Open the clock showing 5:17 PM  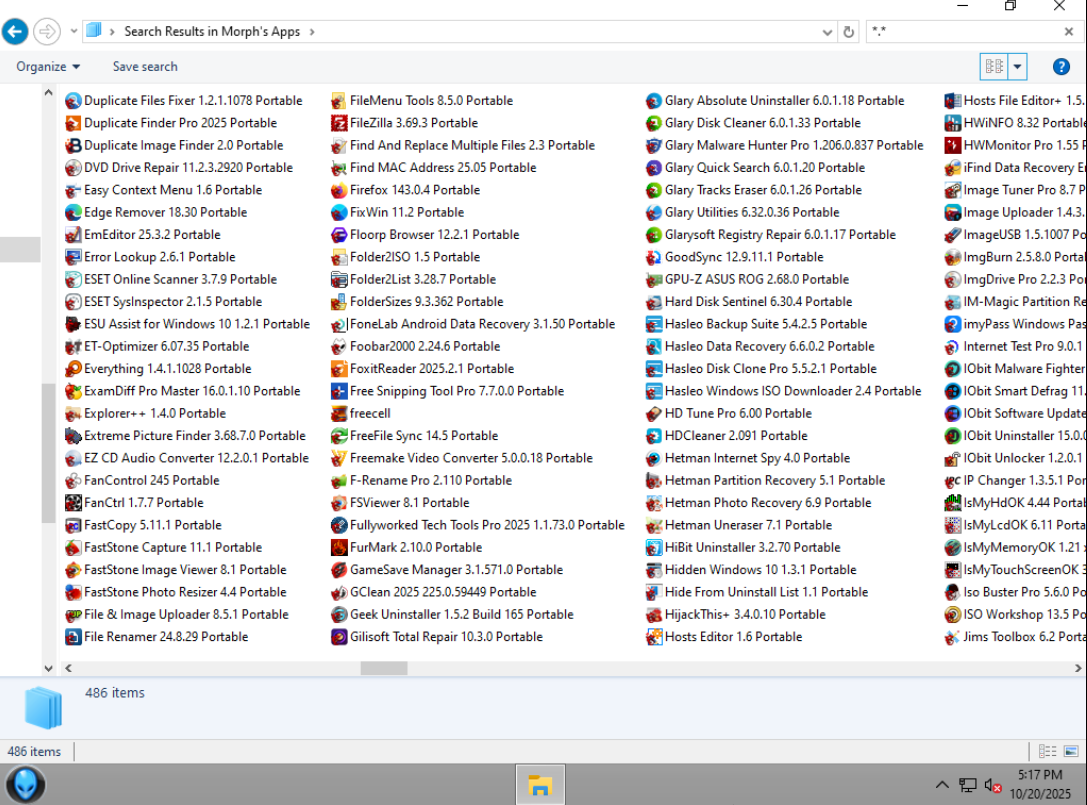(x=1040, y=784)
